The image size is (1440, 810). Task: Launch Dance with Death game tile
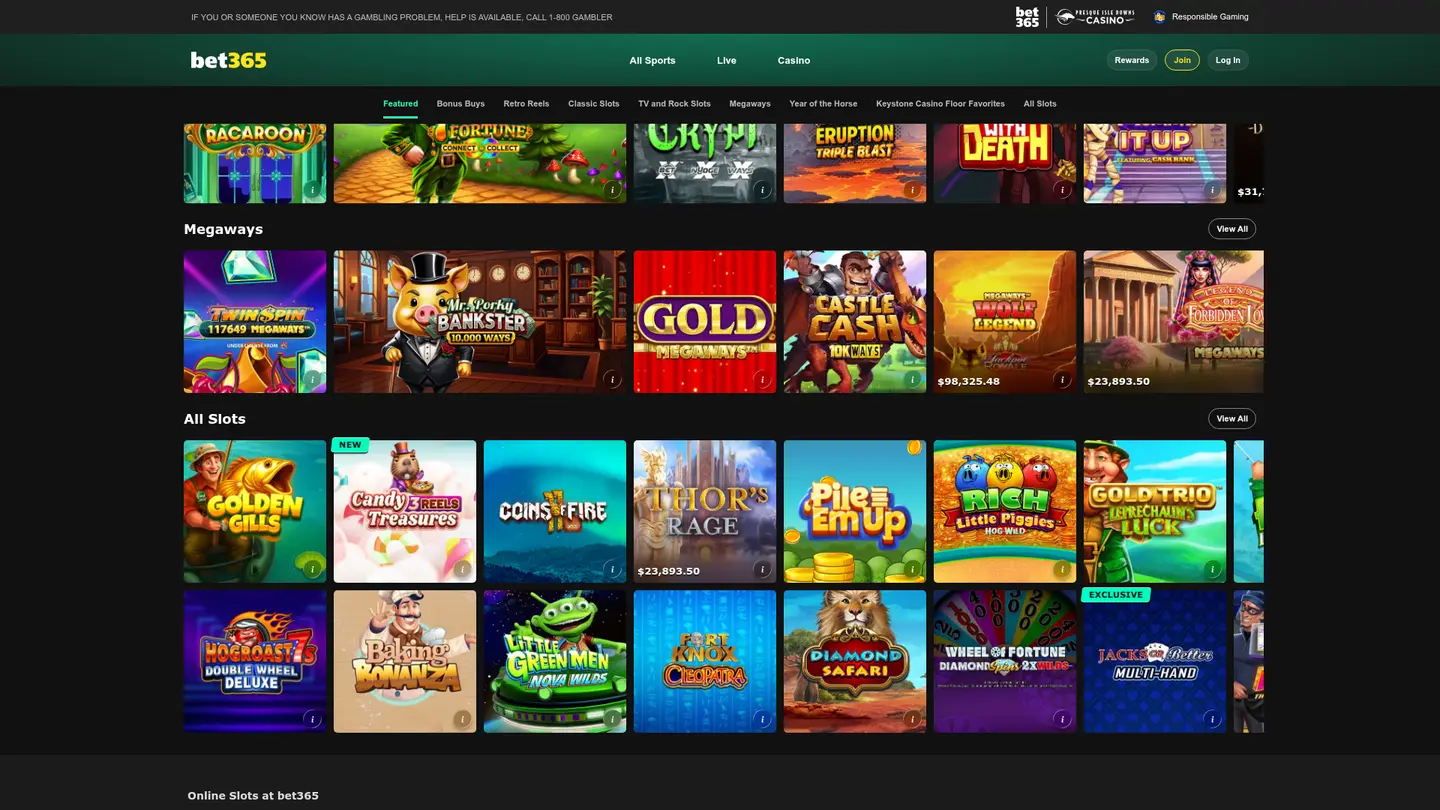tap(1005, 163)
